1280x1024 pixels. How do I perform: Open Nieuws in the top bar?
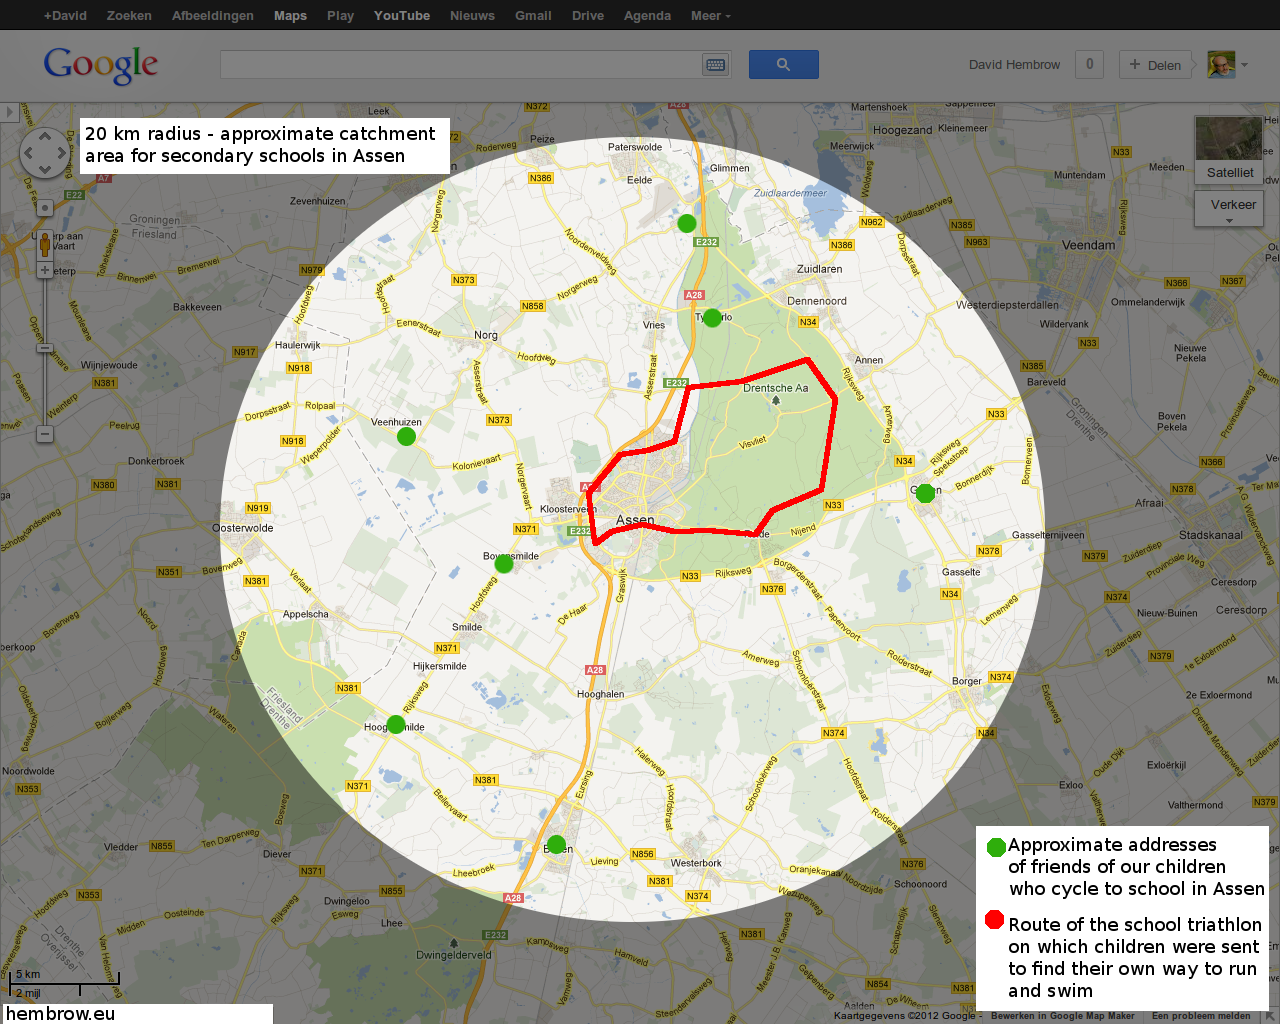[472, 15]
